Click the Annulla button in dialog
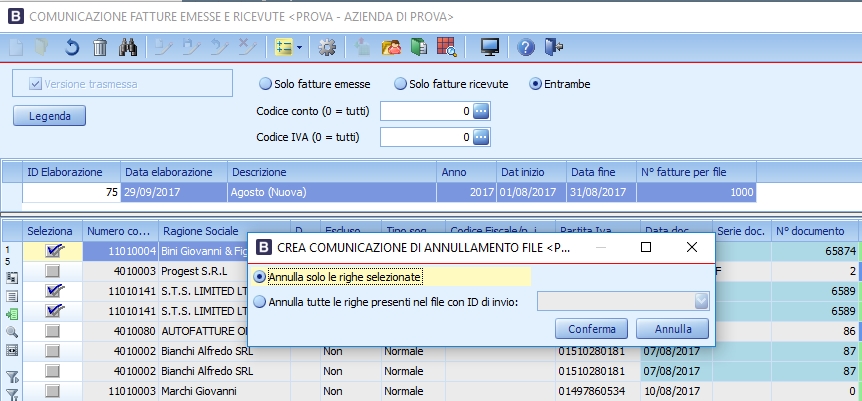Image resolution: width=862 pixels, height=401 pixels. [x=673, y=329]
